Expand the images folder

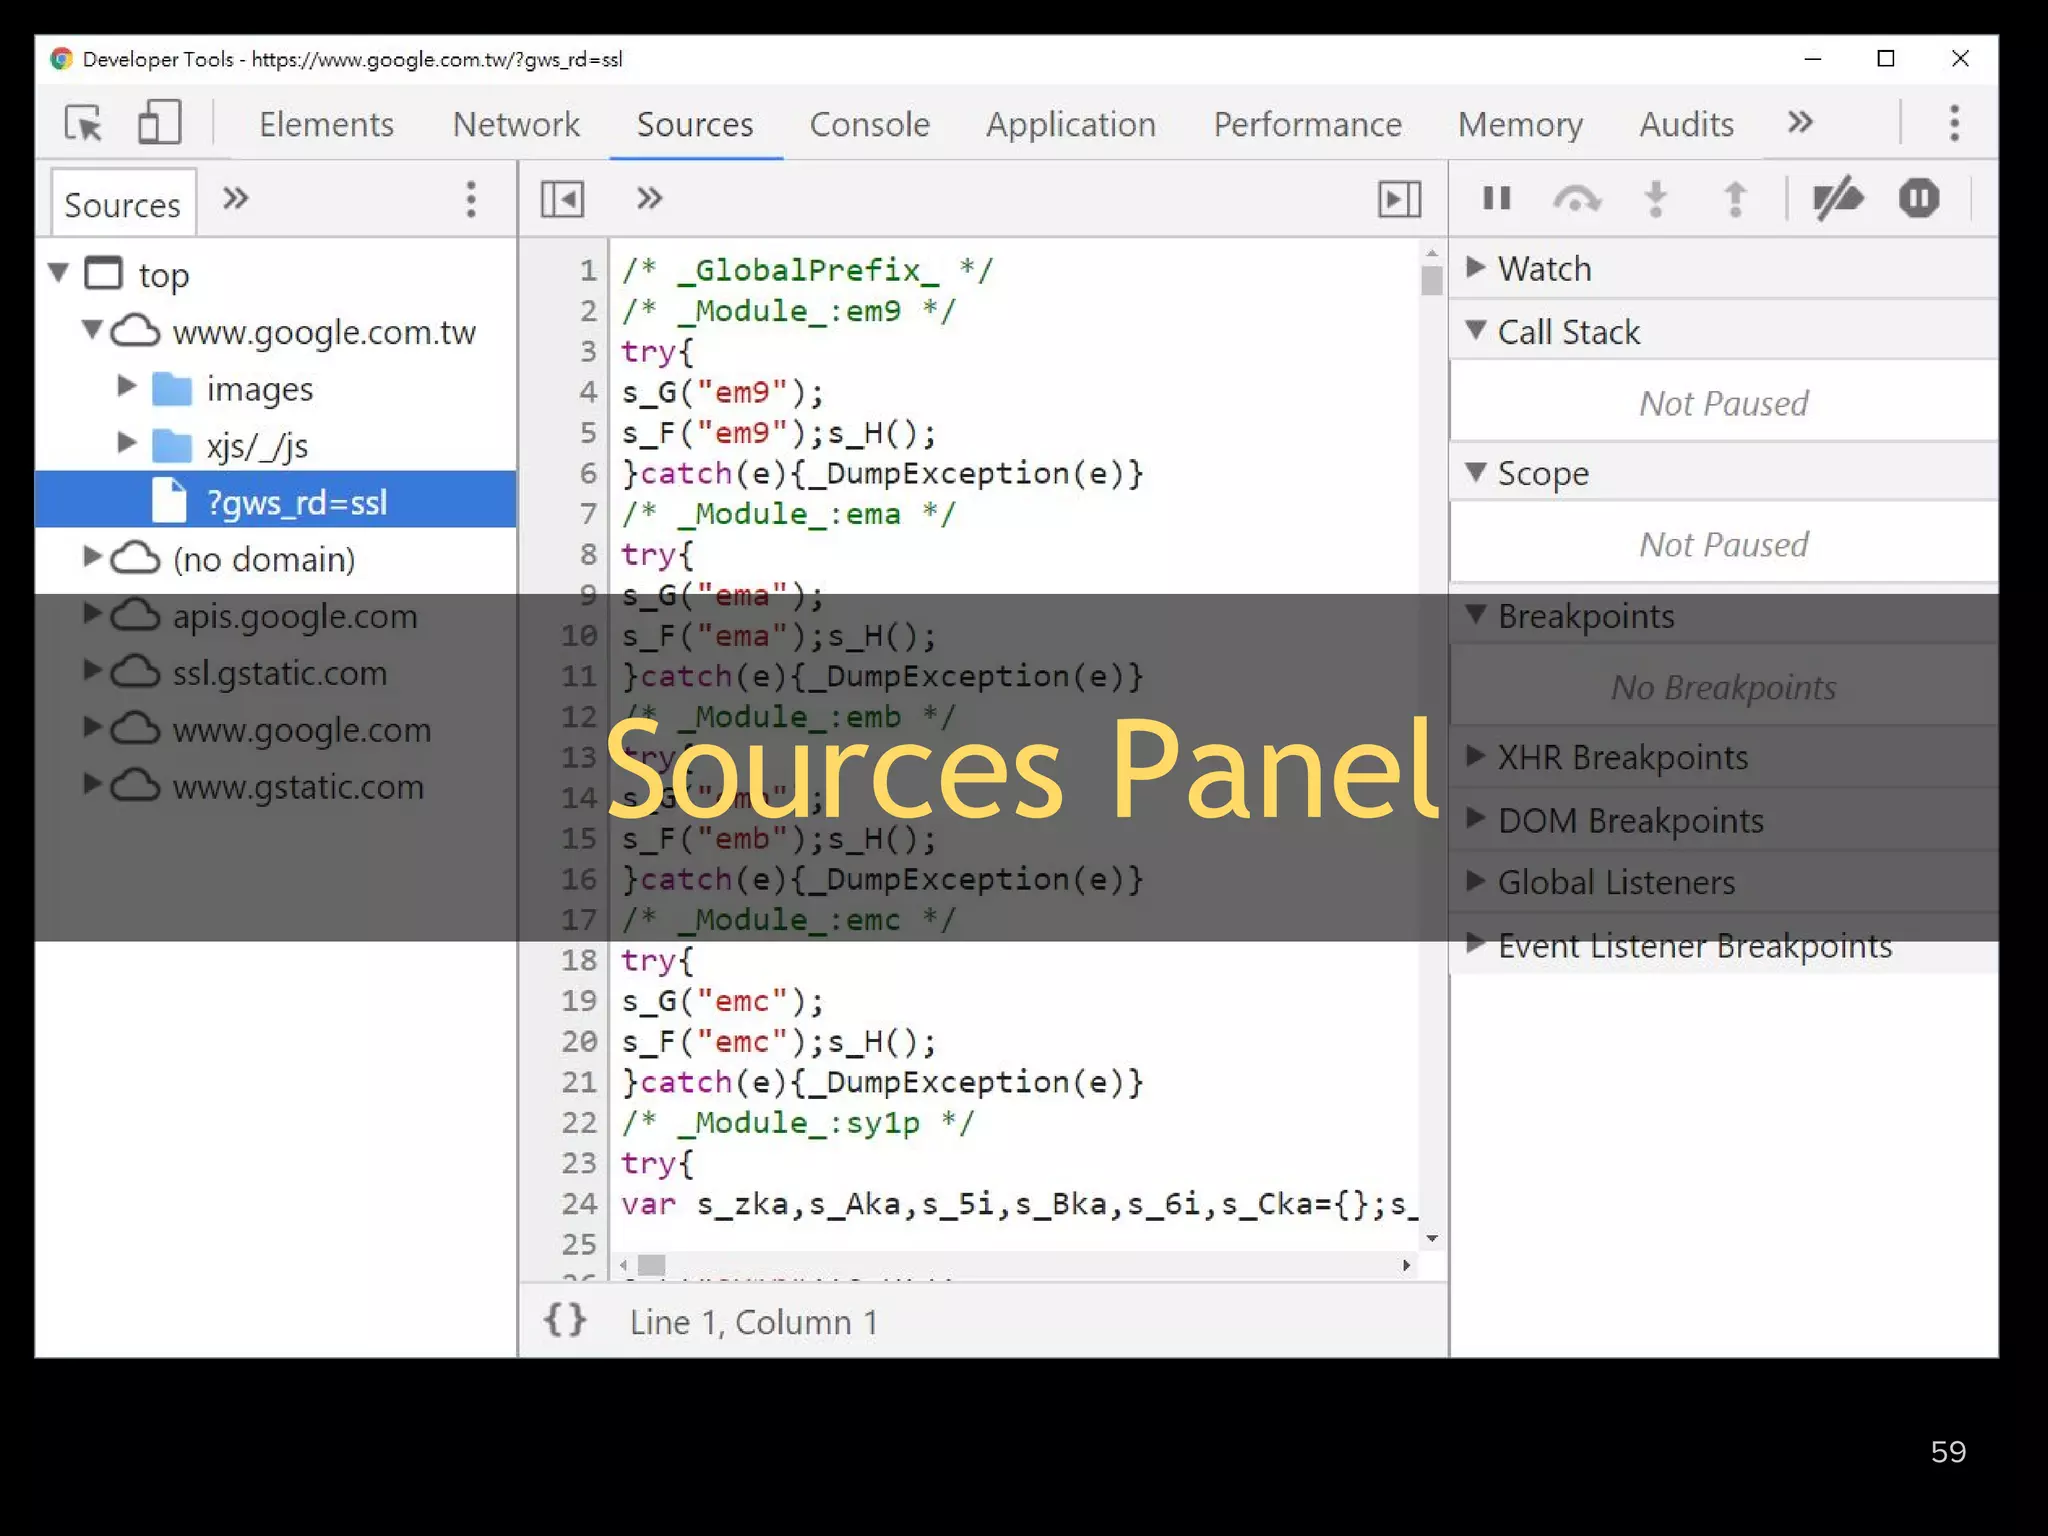(x=126, y=386)
